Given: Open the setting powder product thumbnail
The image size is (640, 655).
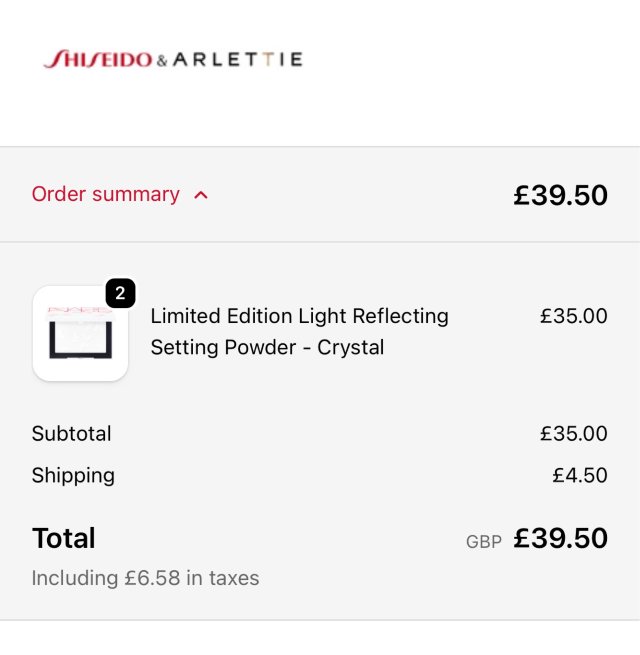Looking at the screenshot, I should tap(80, 334).
